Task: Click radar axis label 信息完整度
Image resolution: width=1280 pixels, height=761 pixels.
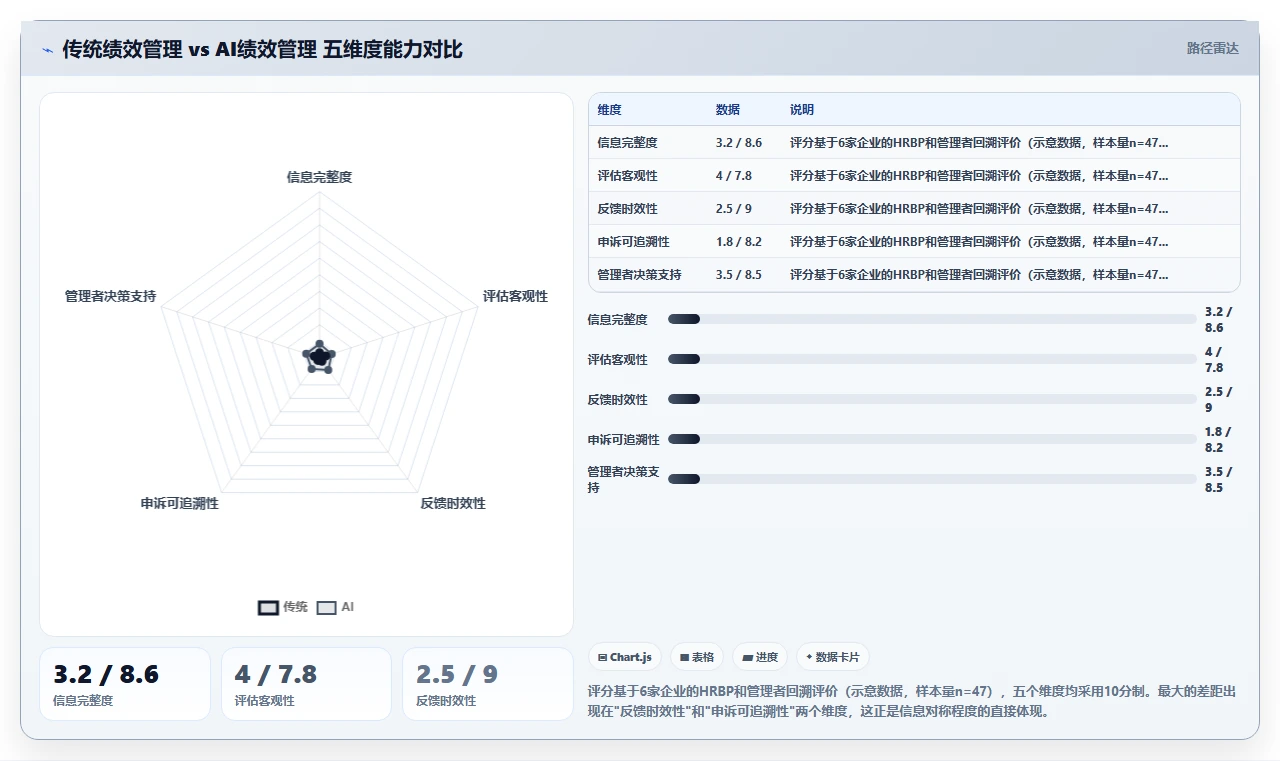Action: pos(319,177)
